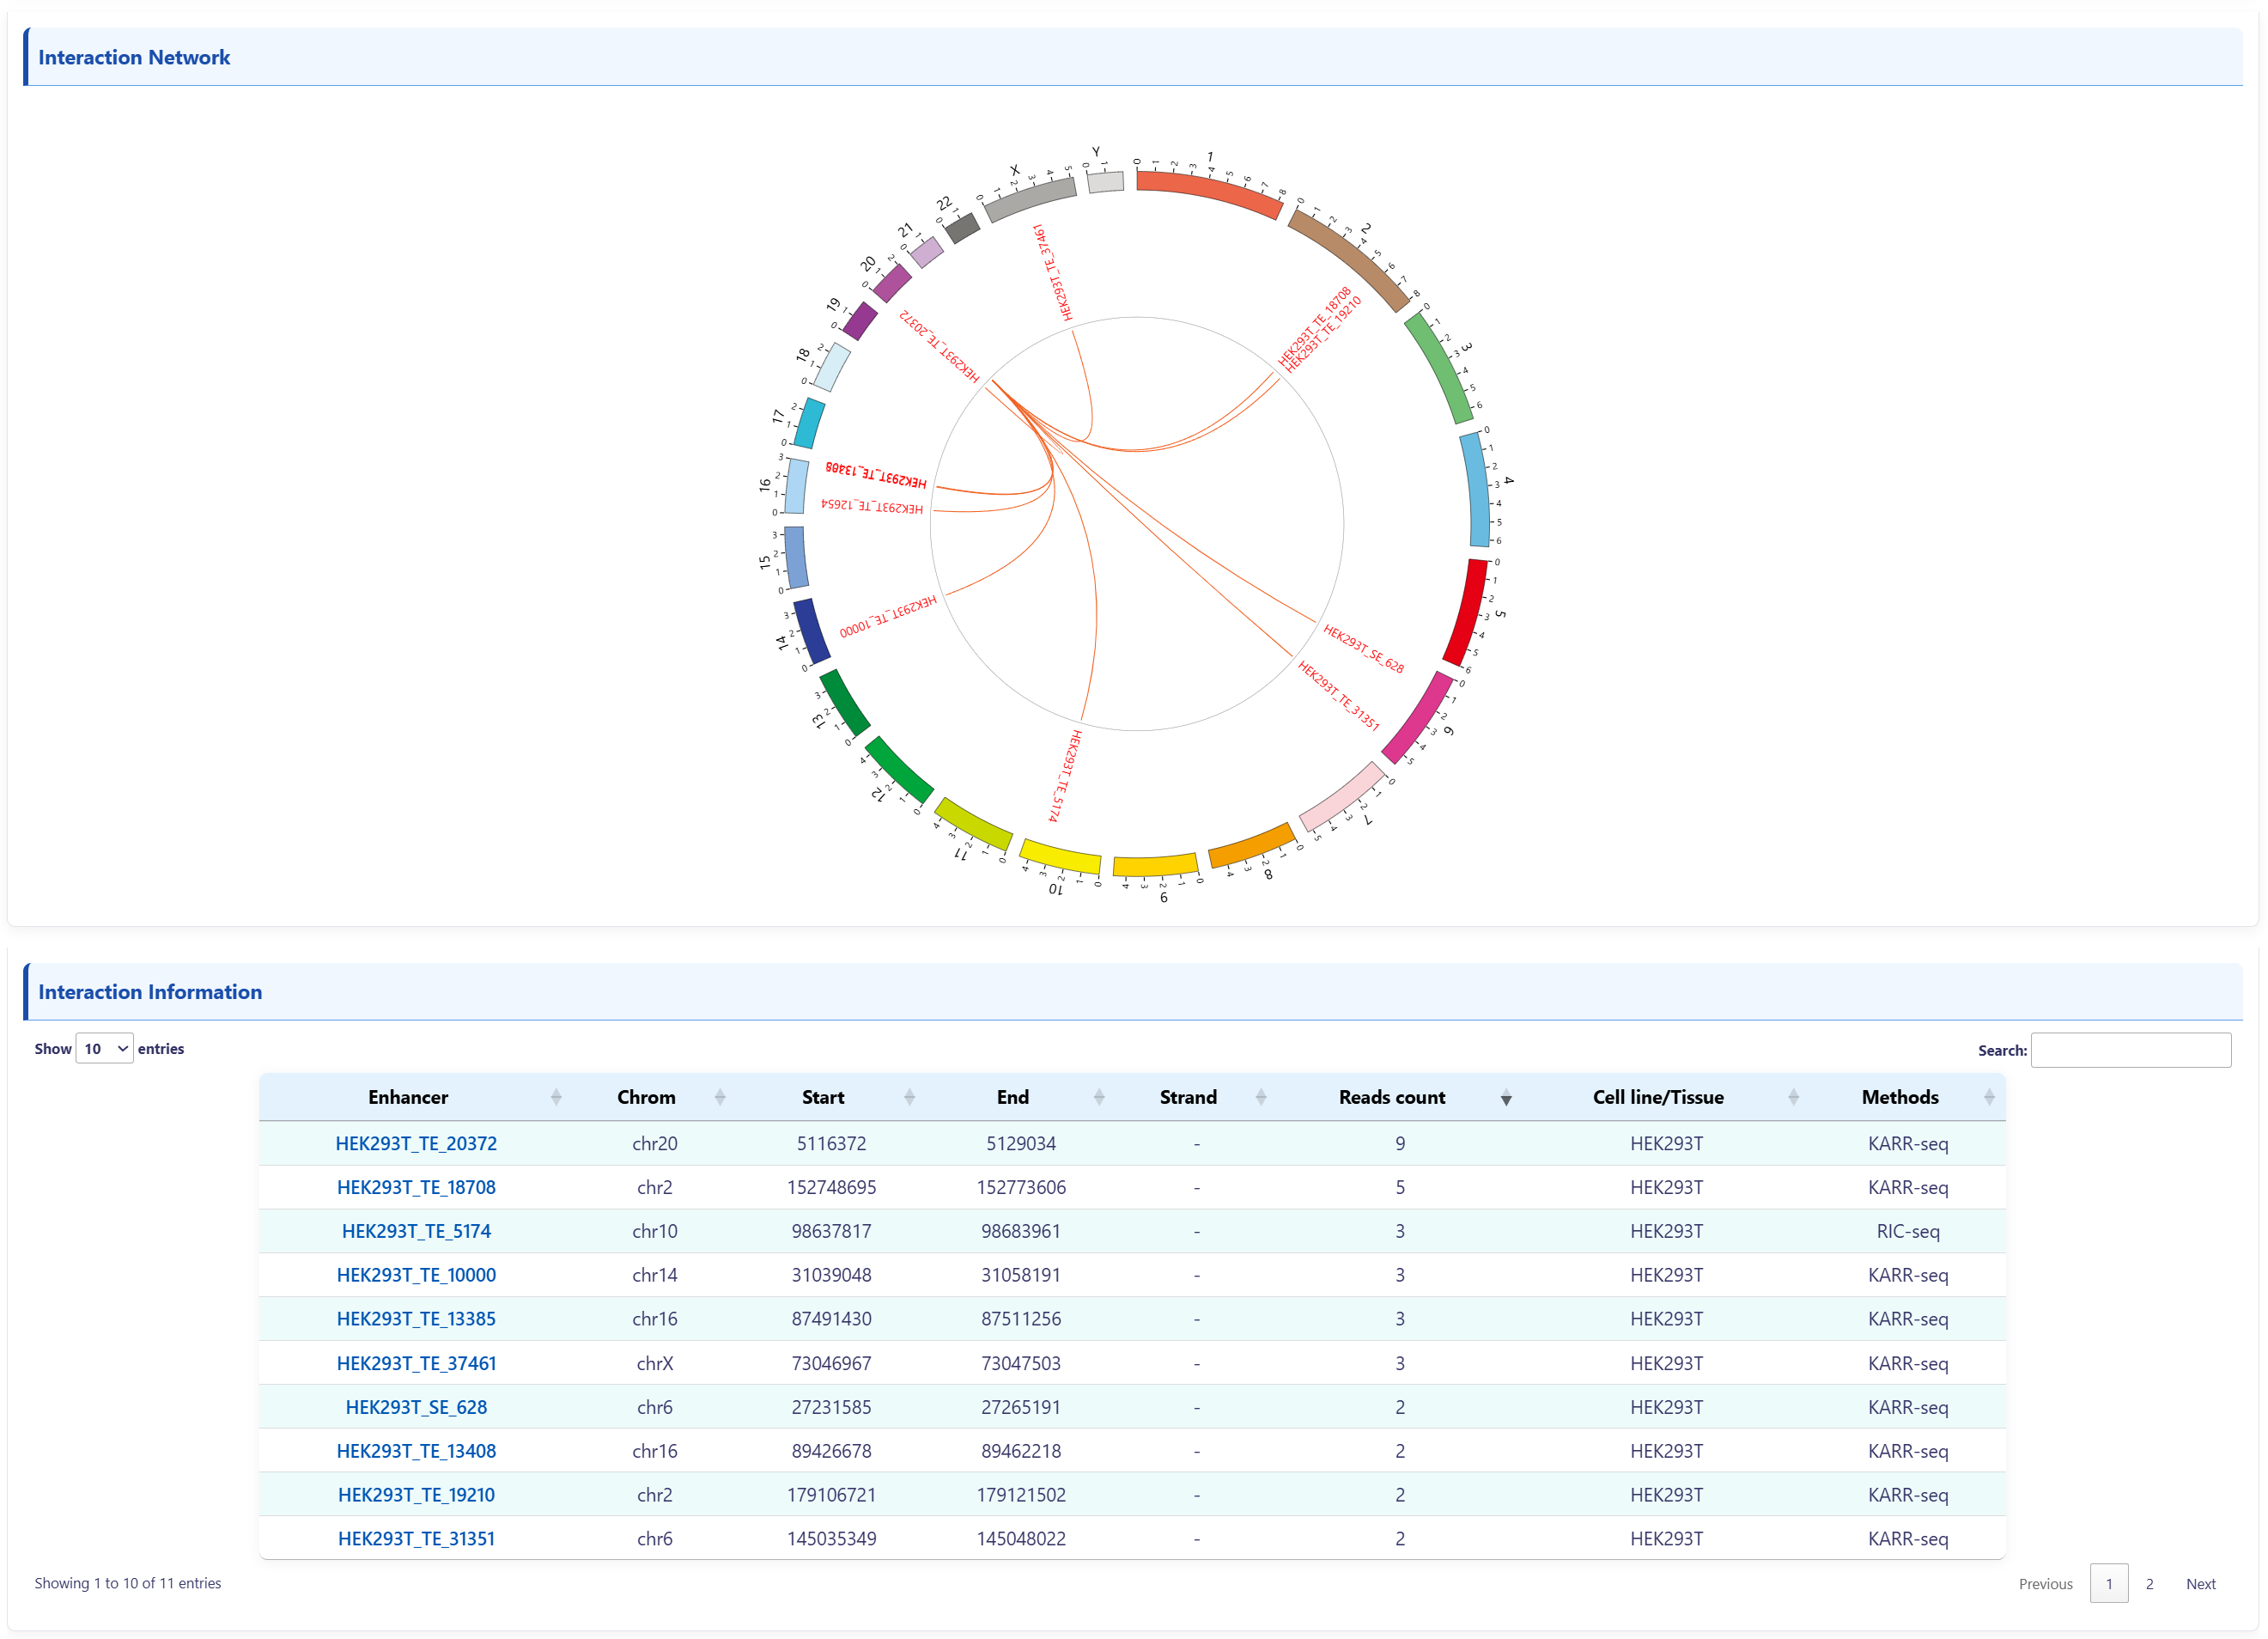Open the Show entries dropdown
Image resolution: width=2268 pixels, height=1639 pixels.
tap(105, 1049)
